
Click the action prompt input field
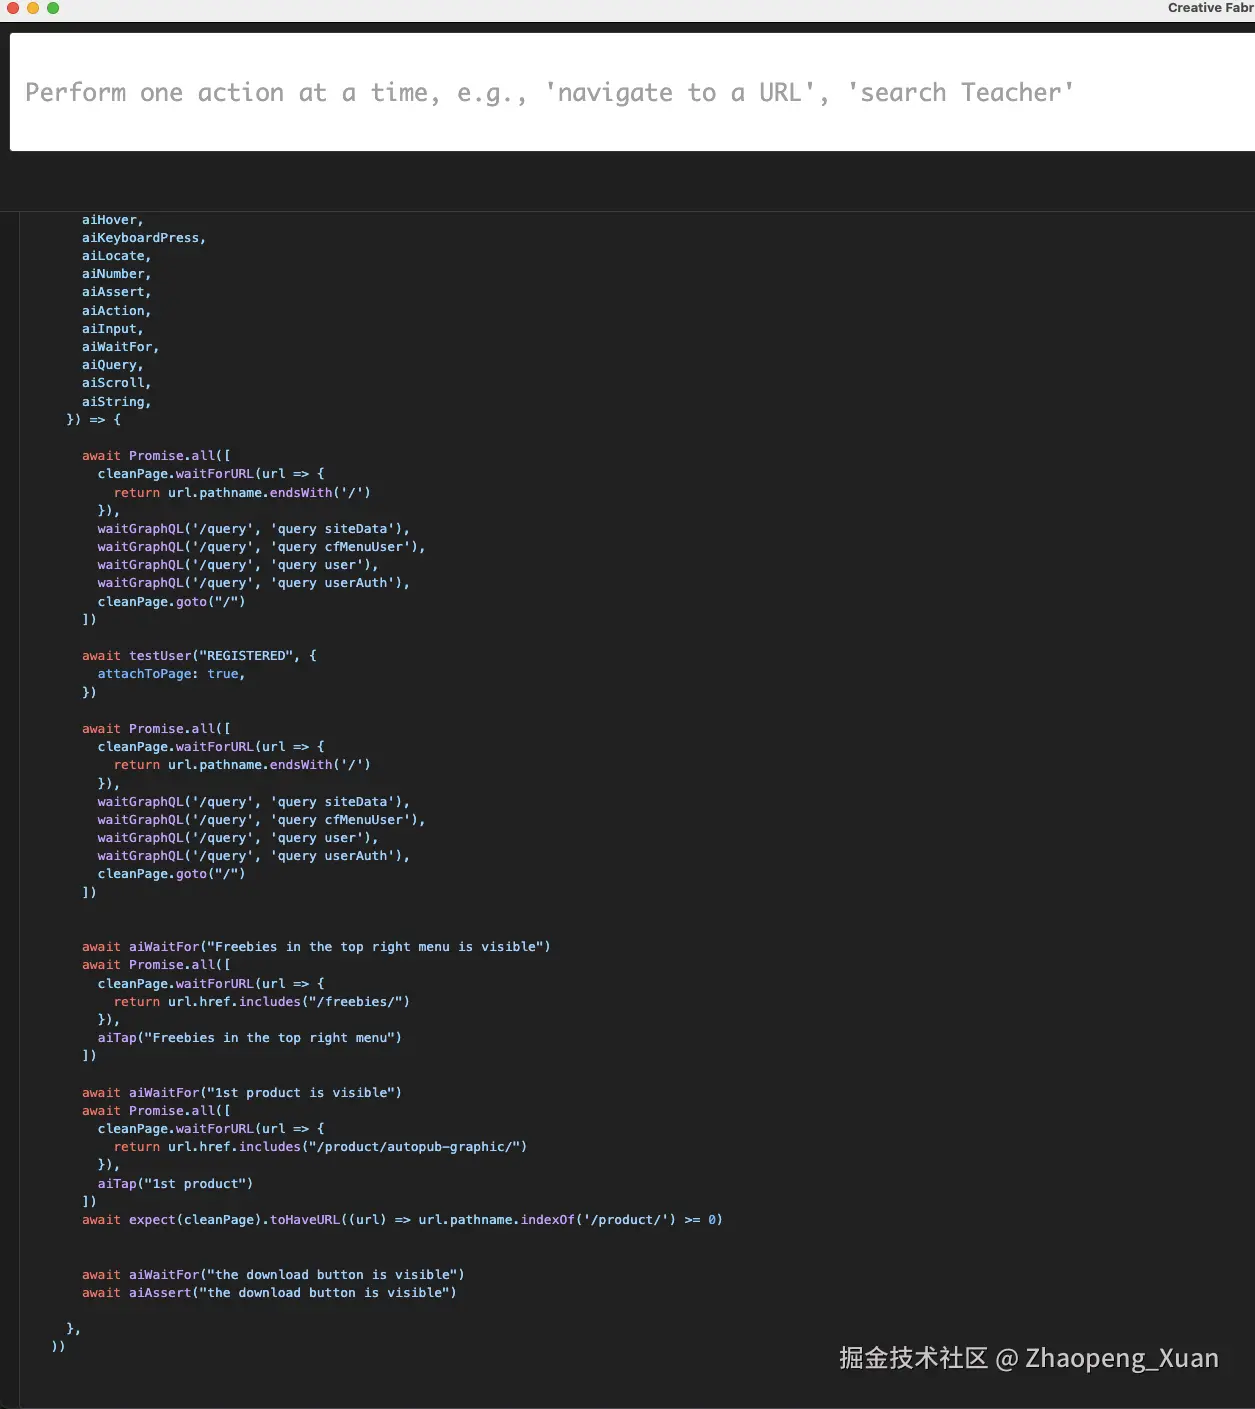pyautogui.click(x=632, y=92)
